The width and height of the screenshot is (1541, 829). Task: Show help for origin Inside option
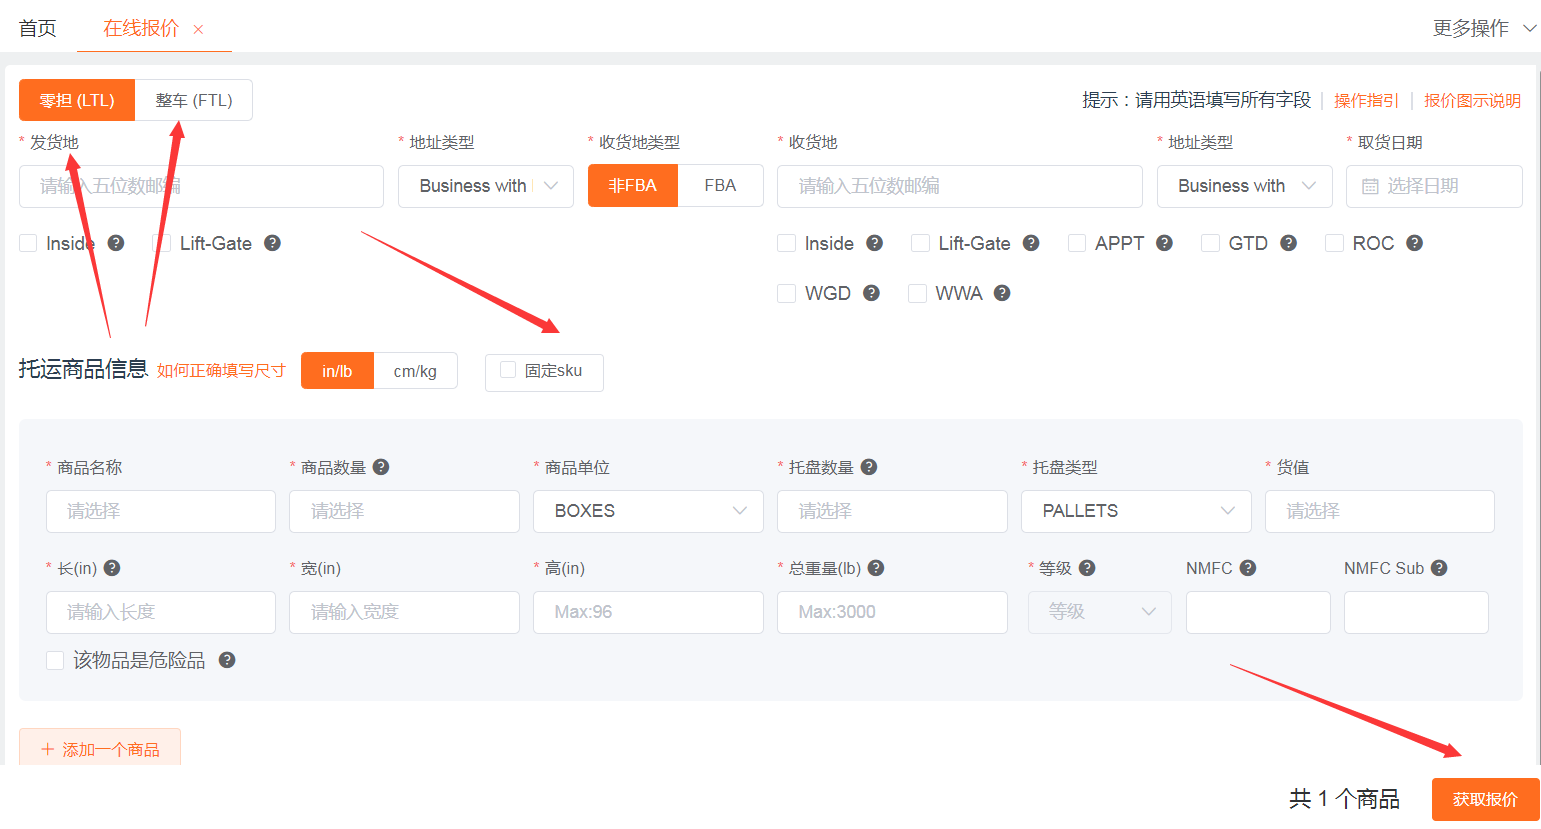coord(116,243)
